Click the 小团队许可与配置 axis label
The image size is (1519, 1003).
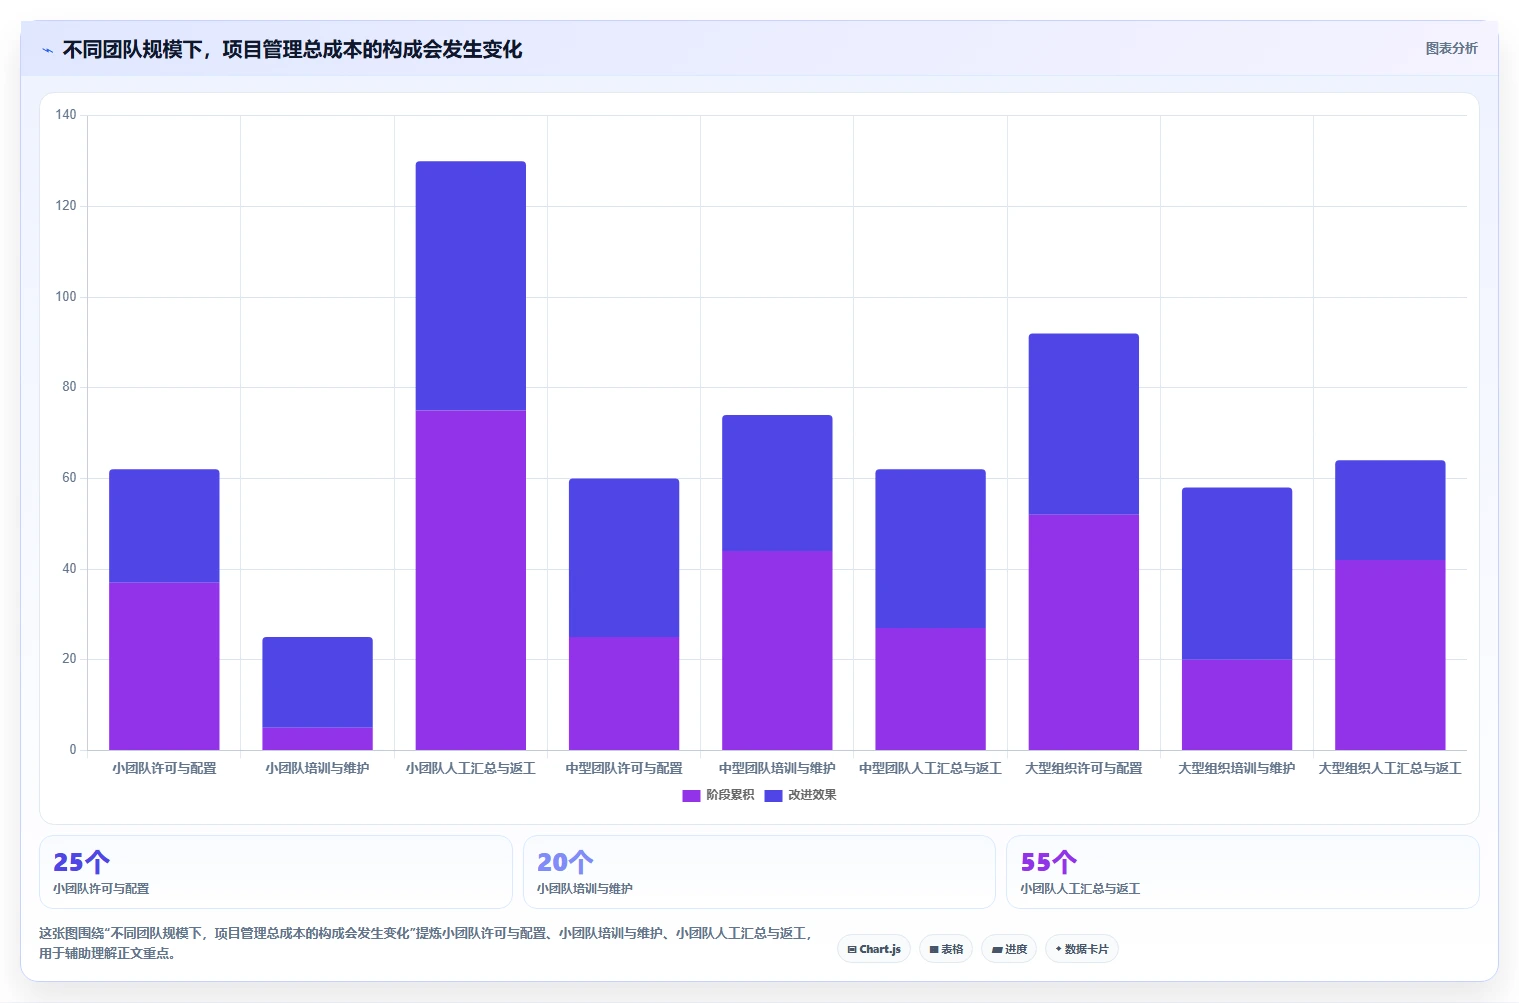coord(164,768)
